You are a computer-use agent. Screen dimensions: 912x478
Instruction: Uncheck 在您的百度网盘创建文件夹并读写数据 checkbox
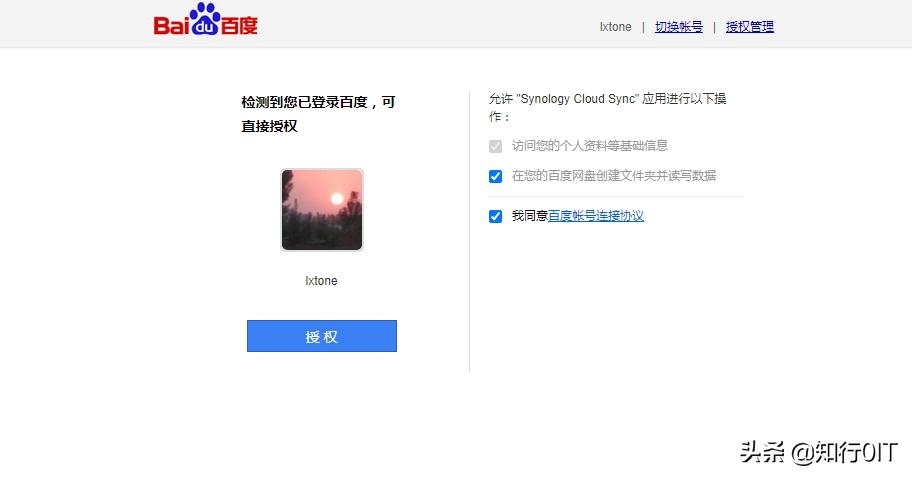coord(496,176)
